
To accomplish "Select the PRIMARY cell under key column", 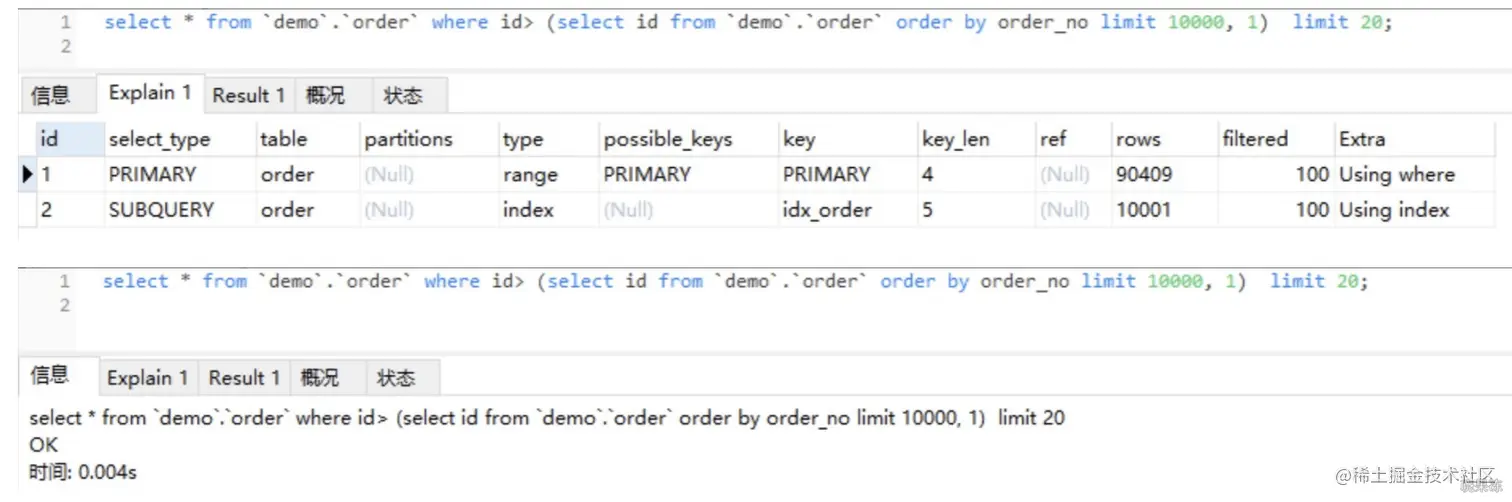I will (x=848, y=174).
